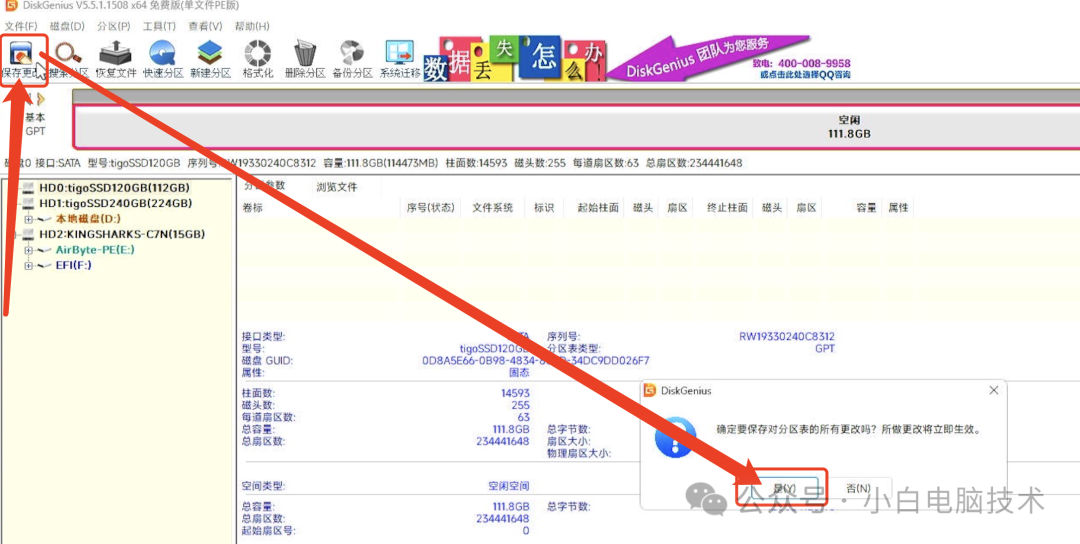Expand the local disk (D:) tree node
1080x544 pixels.
pos(28,219)
